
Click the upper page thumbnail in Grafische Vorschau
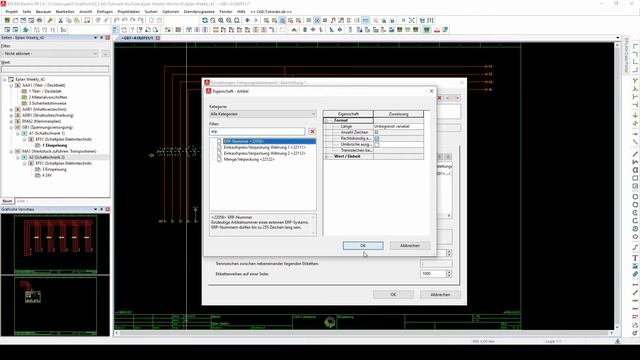56,244
